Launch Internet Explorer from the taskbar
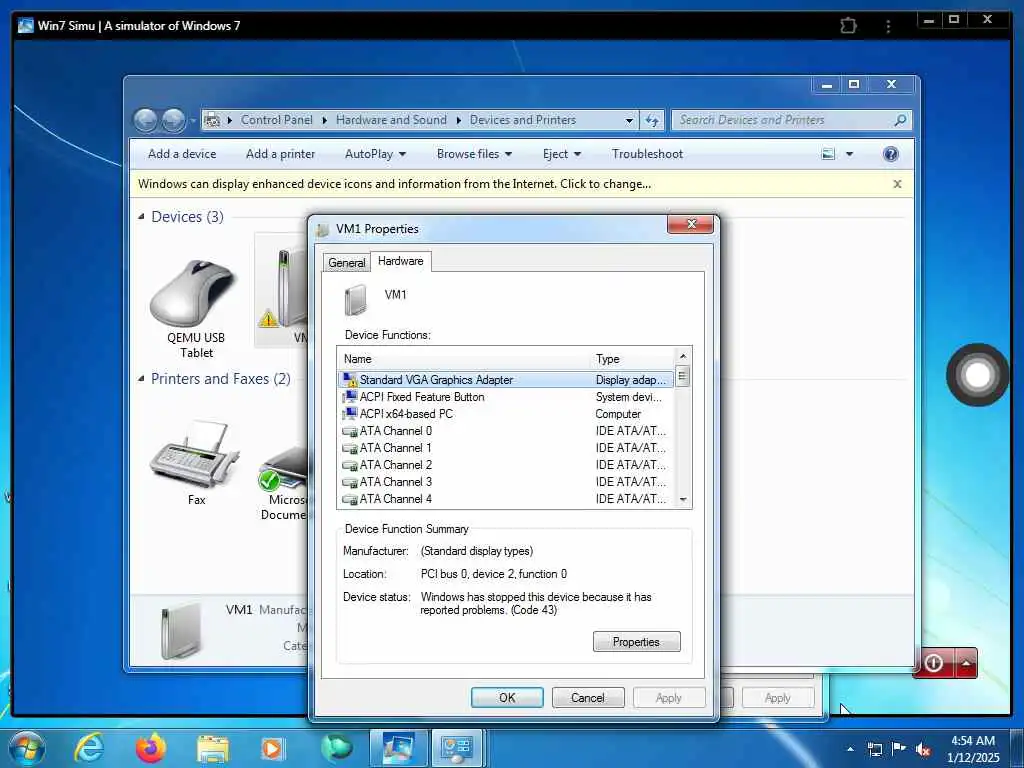Image resolution: width=1024 pixels, height=768 pixels. coord(89,748)
